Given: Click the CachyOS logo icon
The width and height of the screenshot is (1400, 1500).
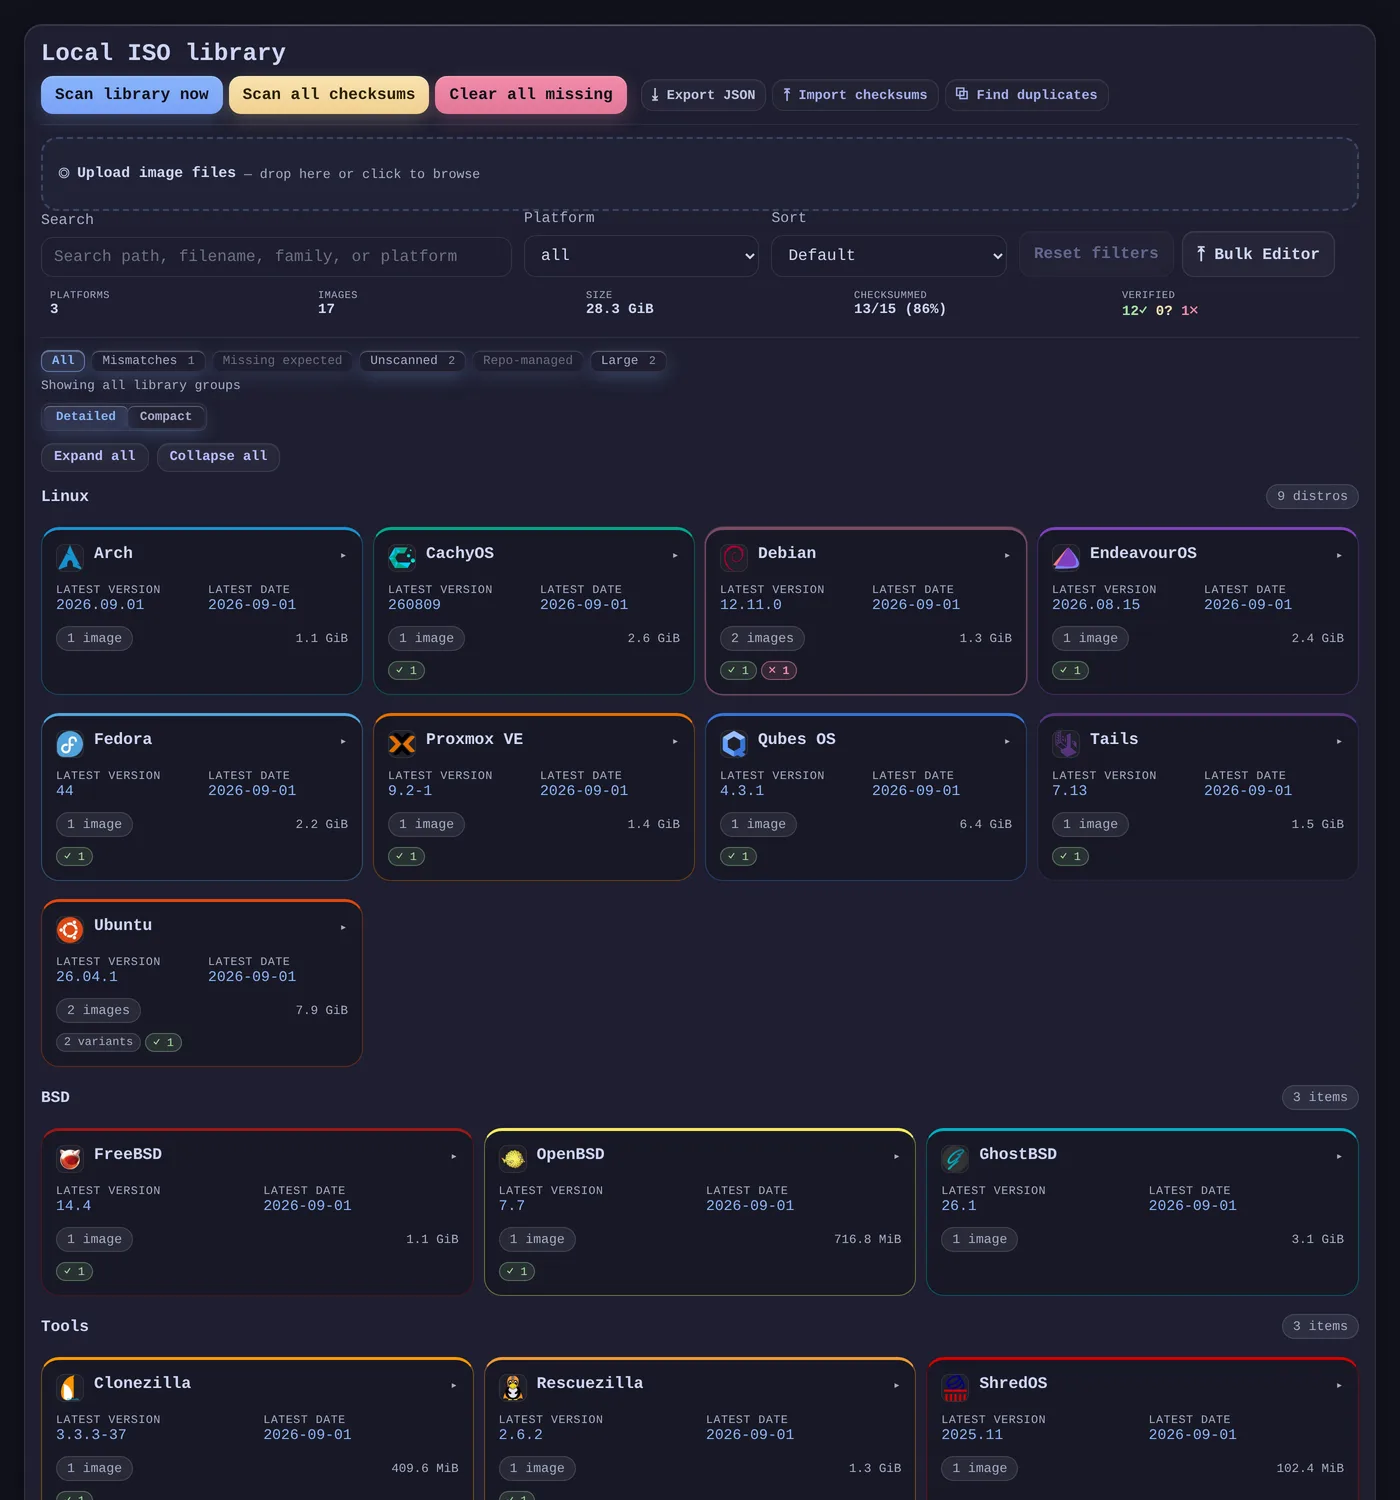Looking at the screenshot, I should (x=402, y=557).
